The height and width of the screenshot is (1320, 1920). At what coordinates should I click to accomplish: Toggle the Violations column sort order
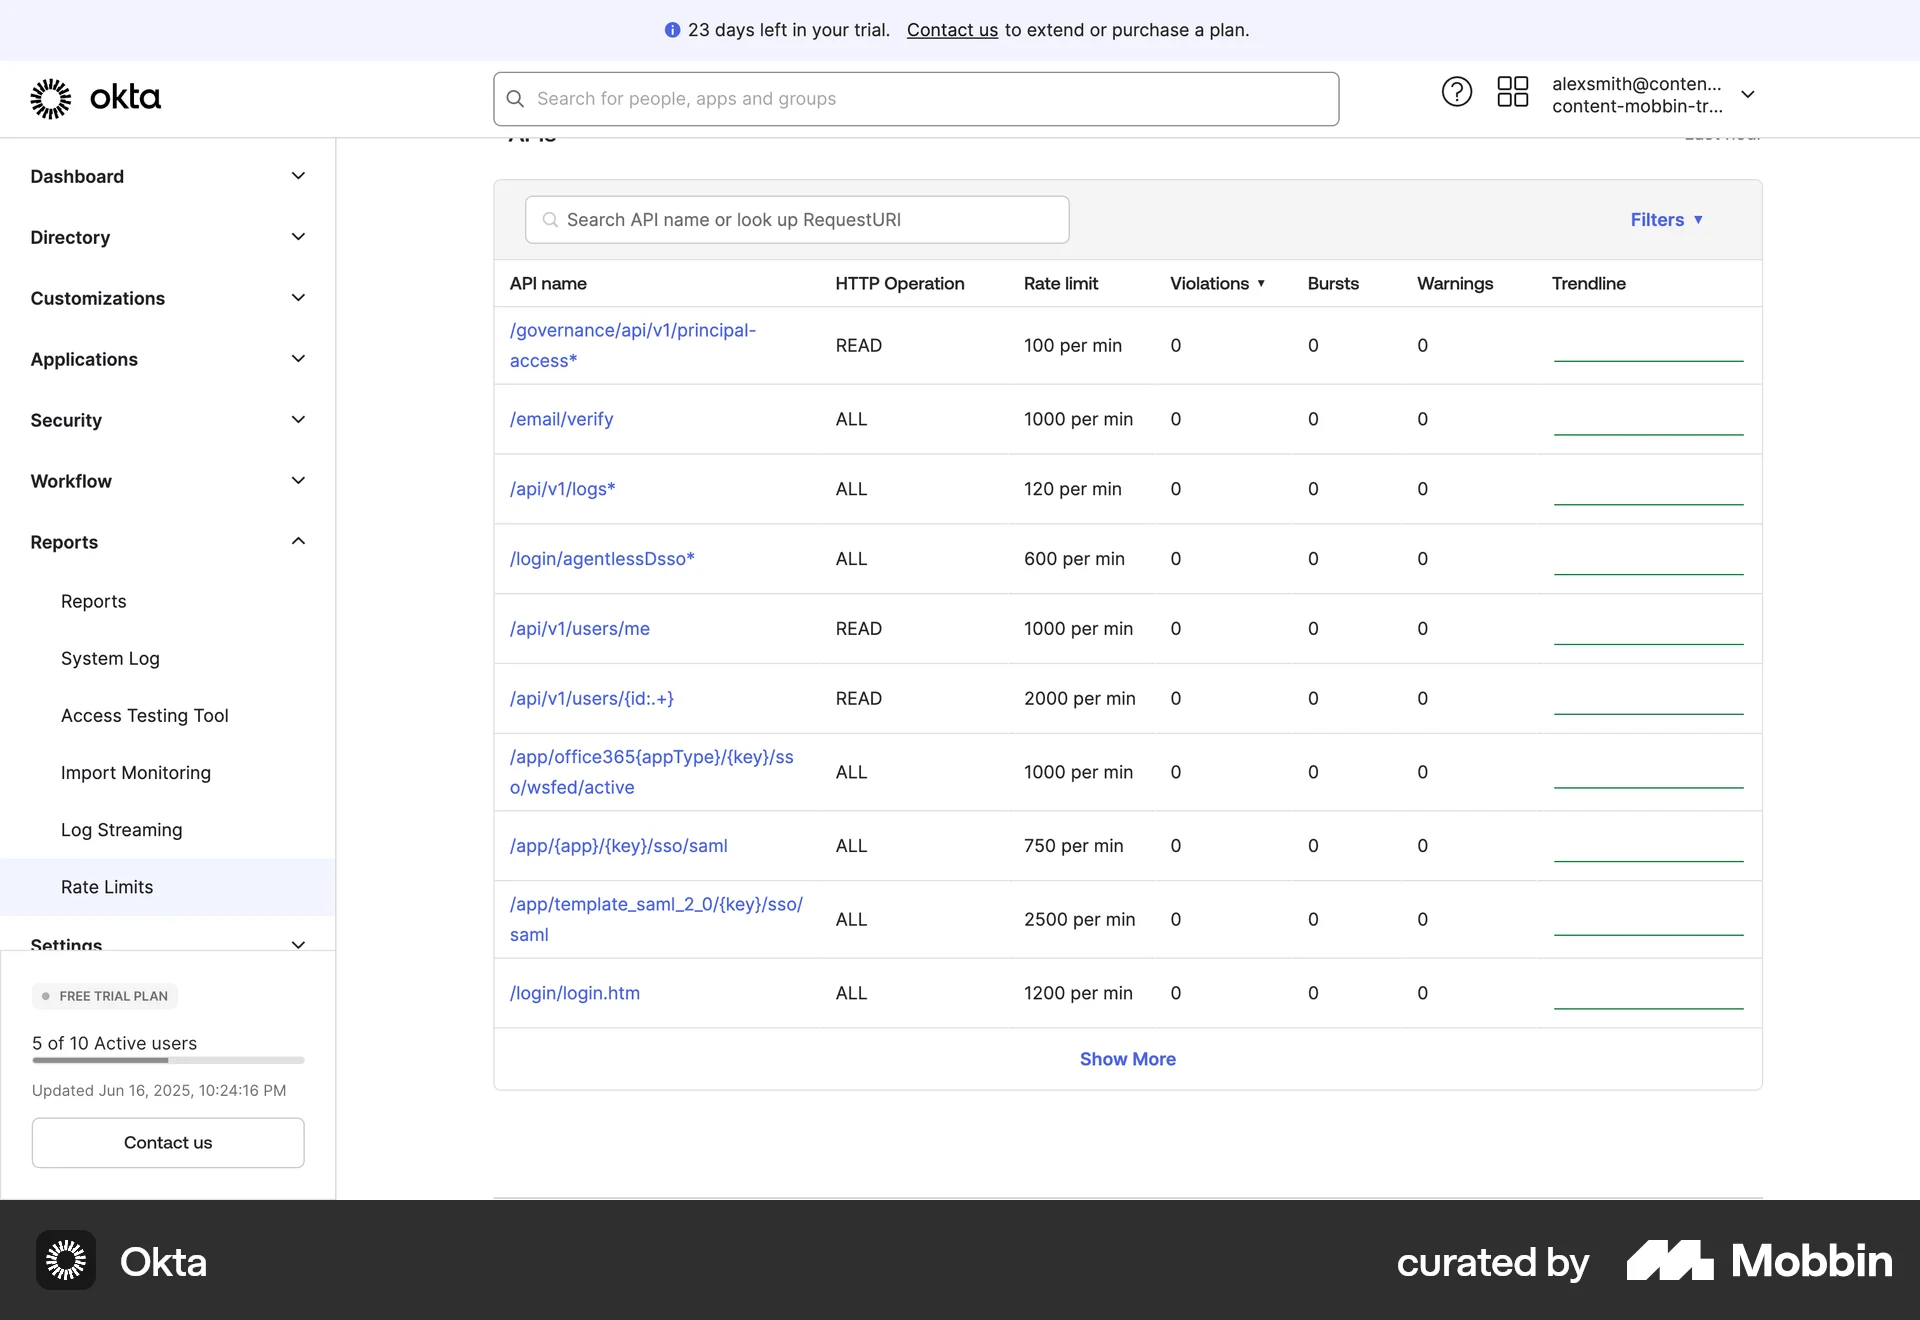tap(1218, 283)
